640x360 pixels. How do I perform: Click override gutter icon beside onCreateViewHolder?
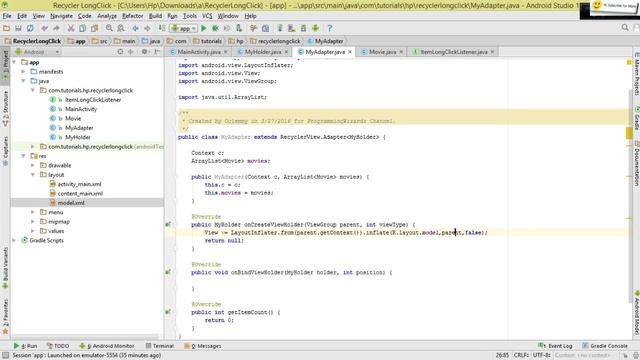pyautogui.click(x=168, y=224)
